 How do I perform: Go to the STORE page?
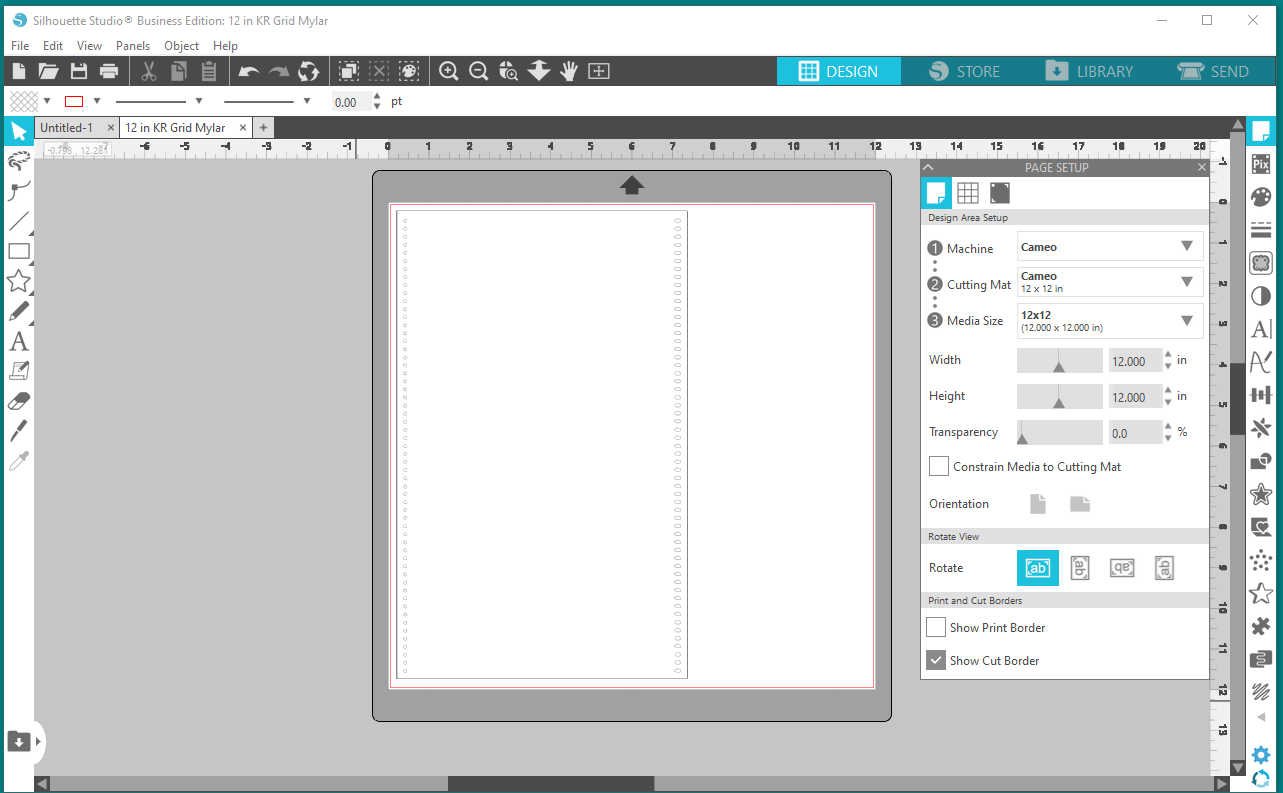(x=966, y=71)
